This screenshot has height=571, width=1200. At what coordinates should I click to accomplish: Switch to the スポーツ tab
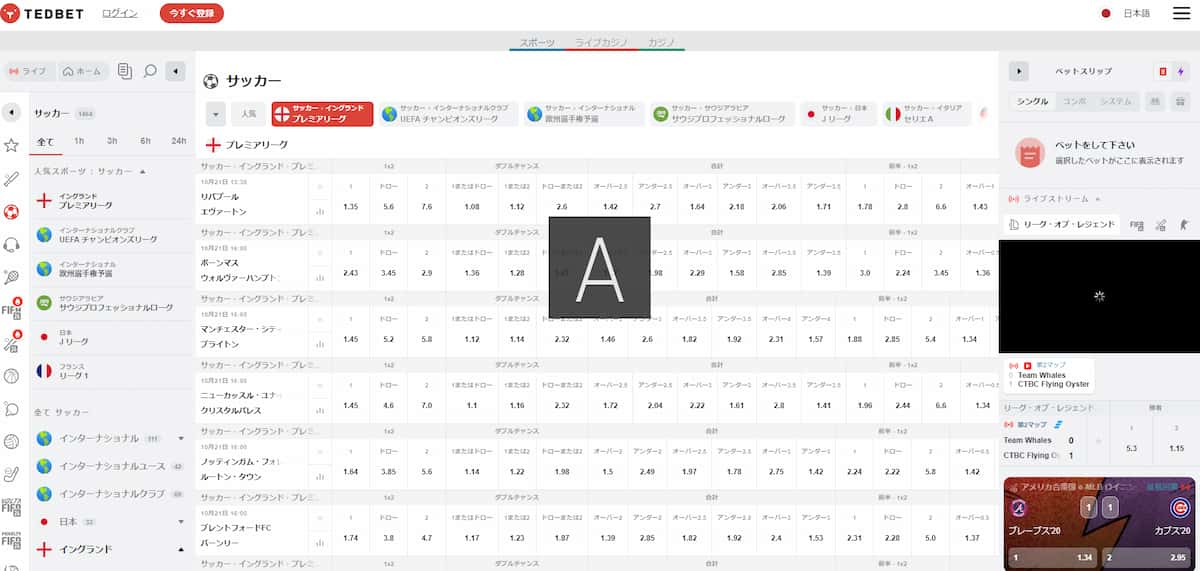538,42
